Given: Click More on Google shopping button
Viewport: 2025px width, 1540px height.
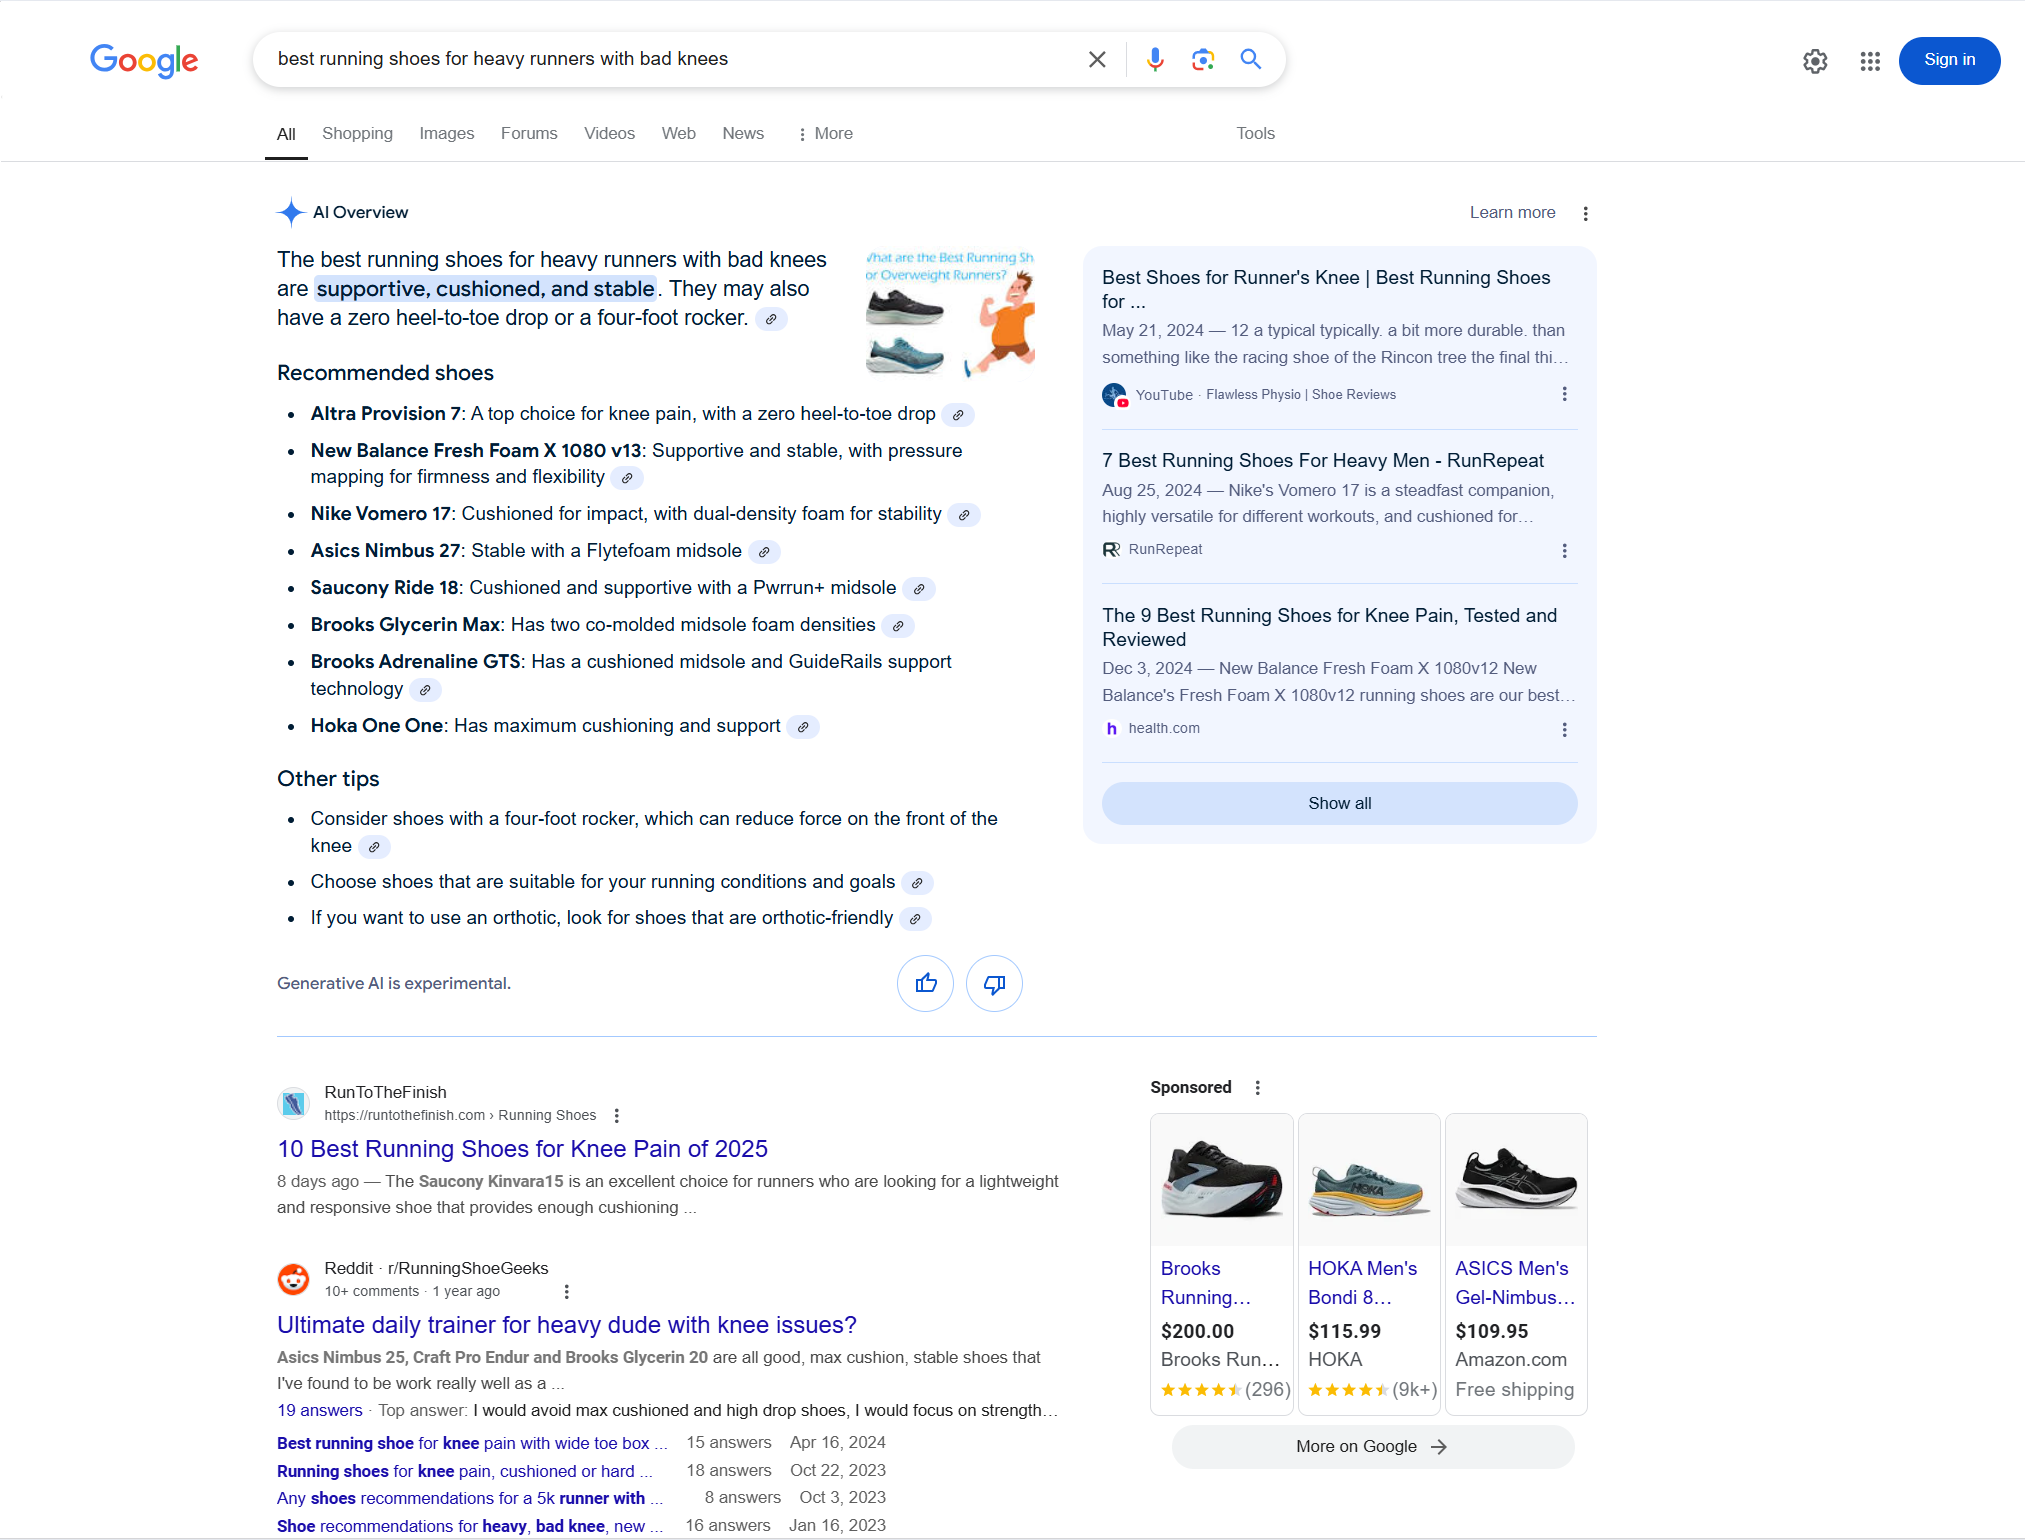Looking at the screenshot, I should click(x=1372, y=1447).
